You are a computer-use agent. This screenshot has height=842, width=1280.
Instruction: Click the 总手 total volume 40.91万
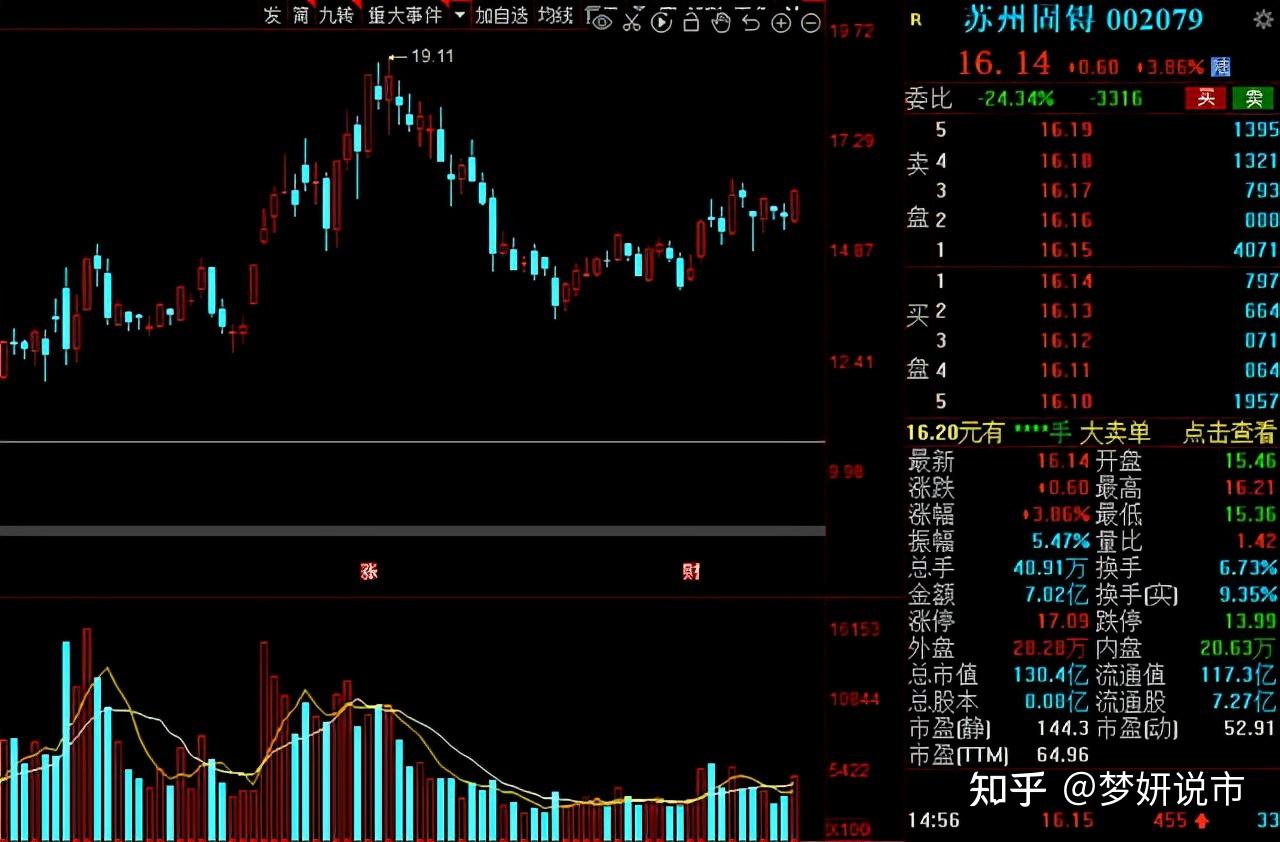click(x=1051, y=568)
